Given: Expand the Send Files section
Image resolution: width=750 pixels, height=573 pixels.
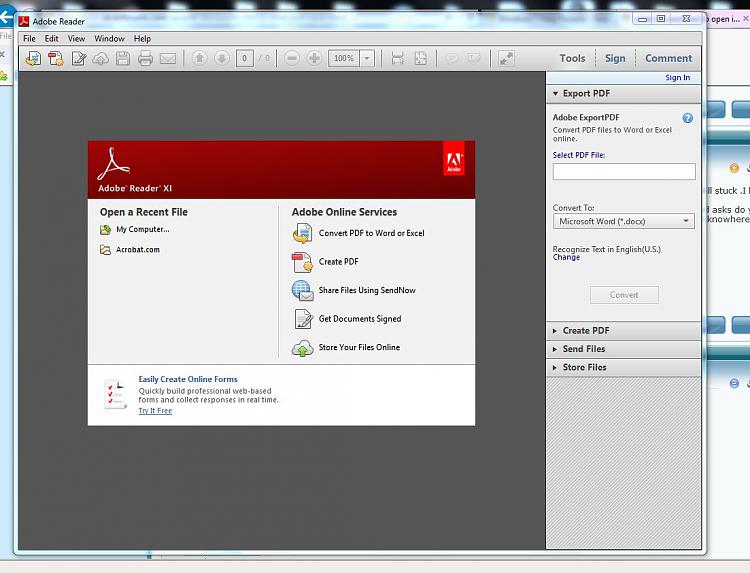Looking at the screenshot, I should click(x=624, y=349).
